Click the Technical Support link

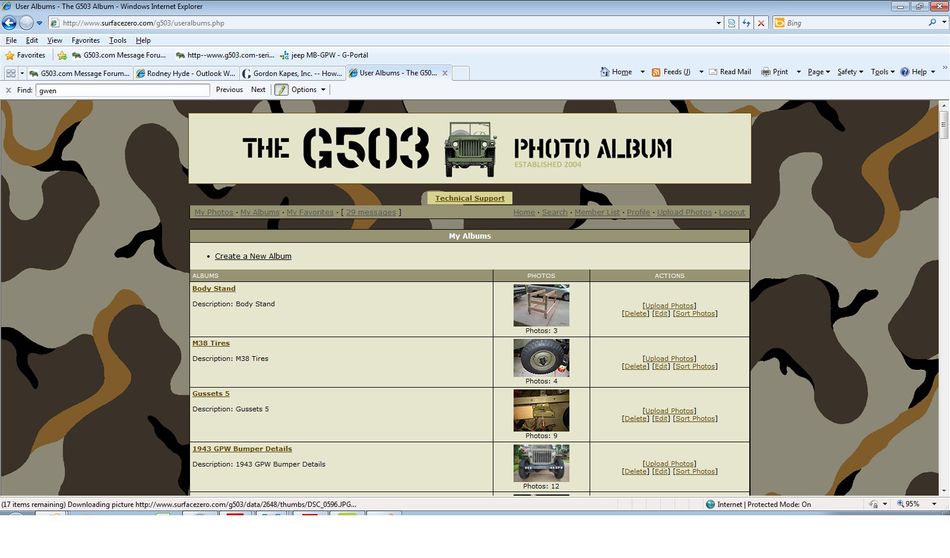click(470, 198)
